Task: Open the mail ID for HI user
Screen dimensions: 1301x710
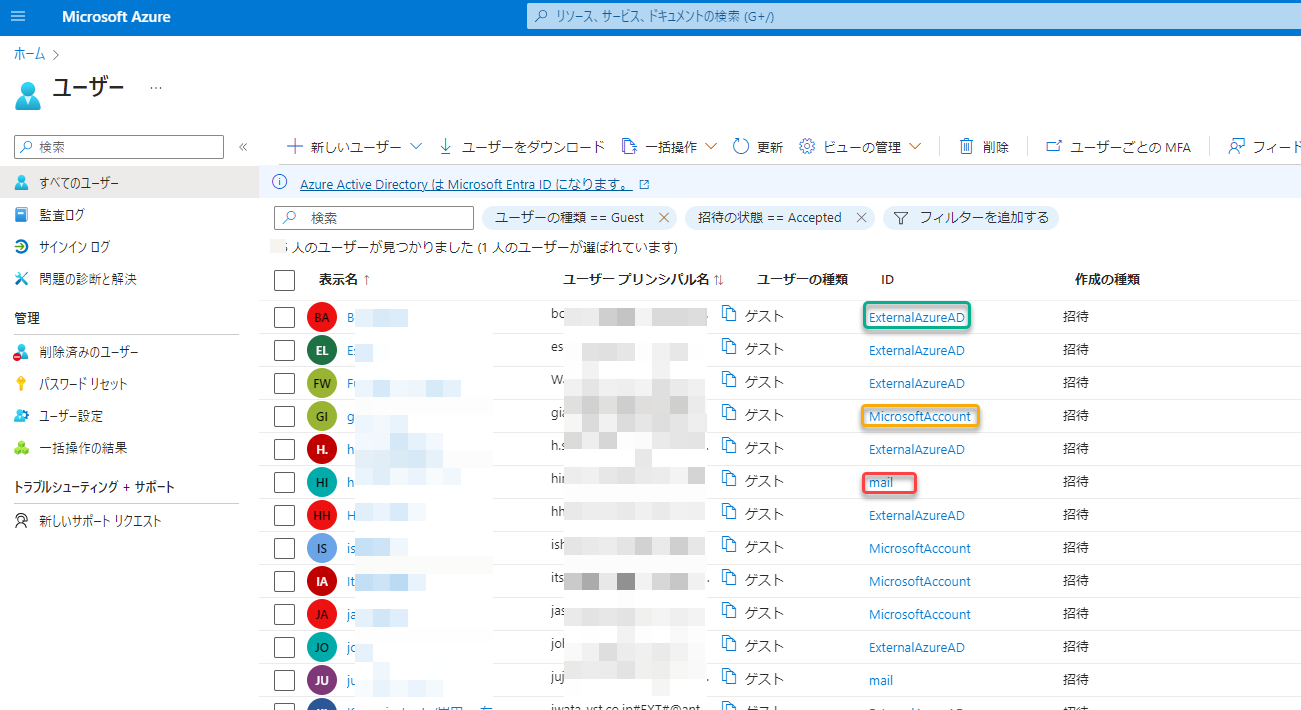Action: (x=881, y=482)
